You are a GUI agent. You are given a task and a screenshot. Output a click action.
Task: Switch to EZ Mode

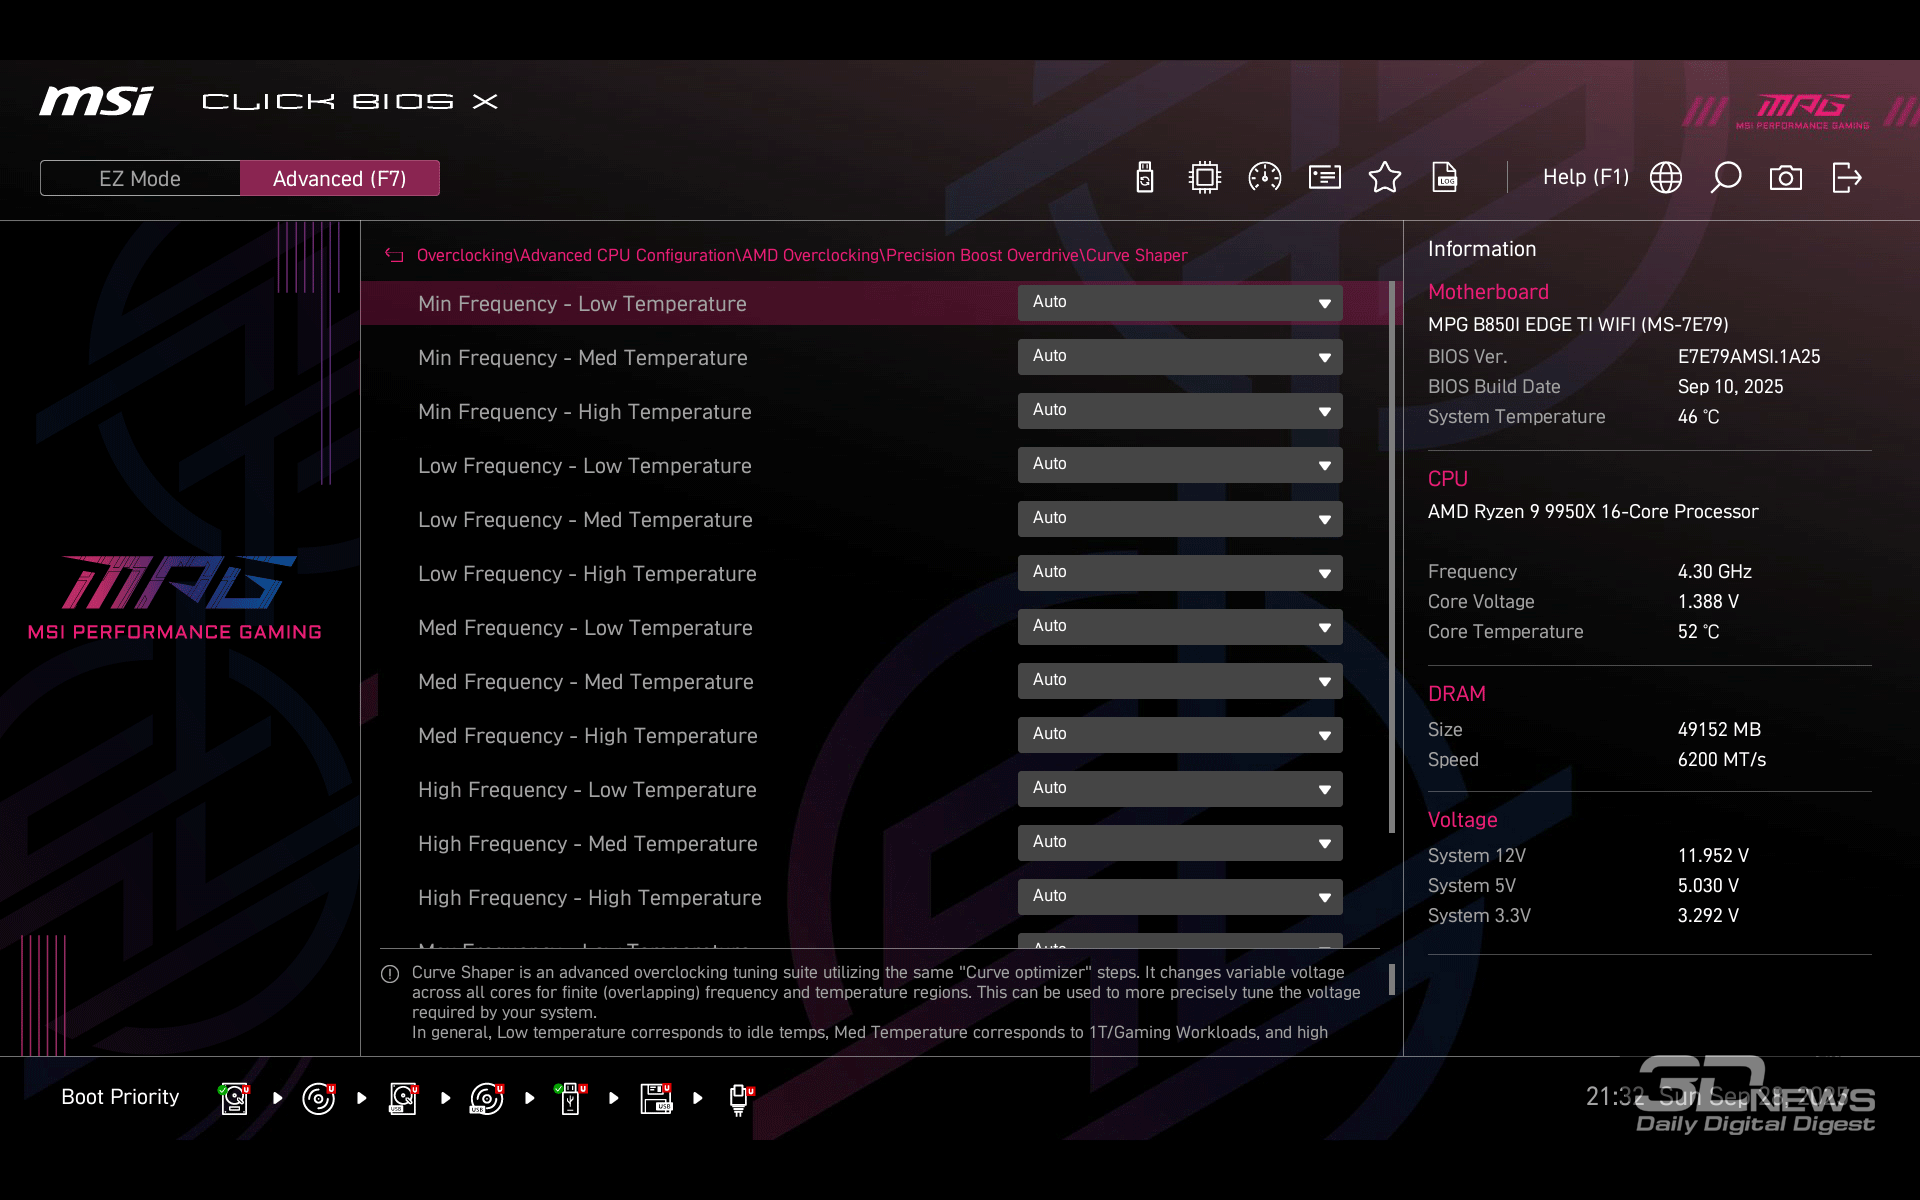(x=140, y=178)
